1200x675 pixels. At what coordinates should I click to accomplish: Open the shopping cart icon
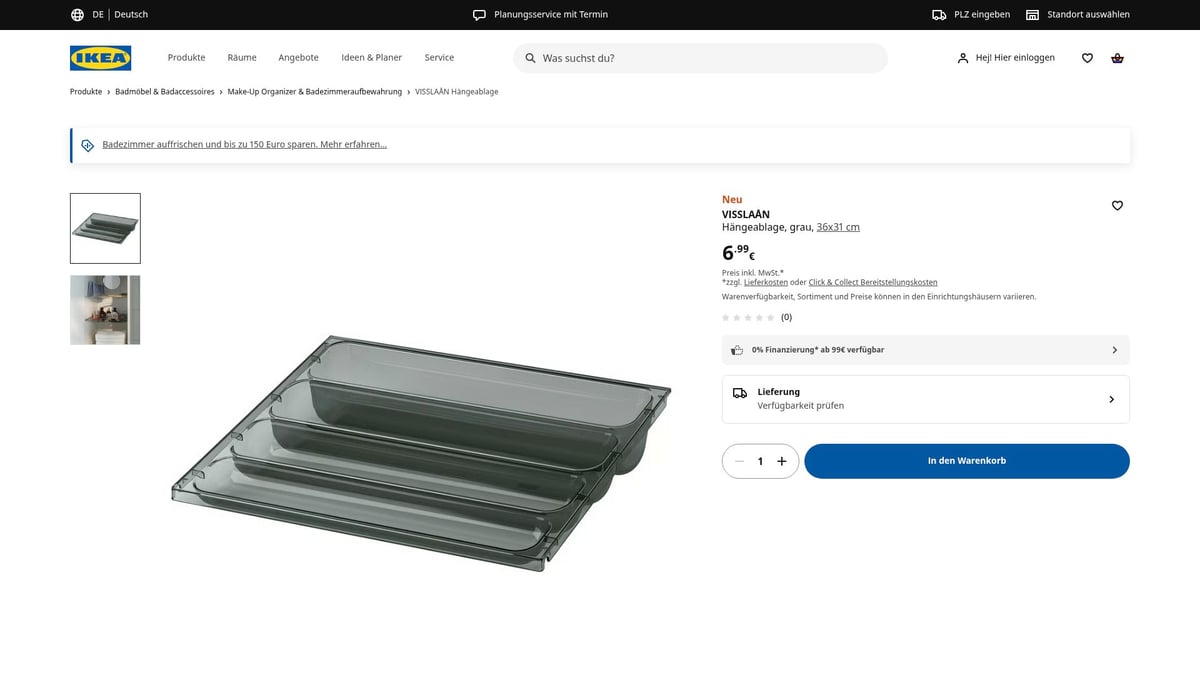[x=1117, y=58]
